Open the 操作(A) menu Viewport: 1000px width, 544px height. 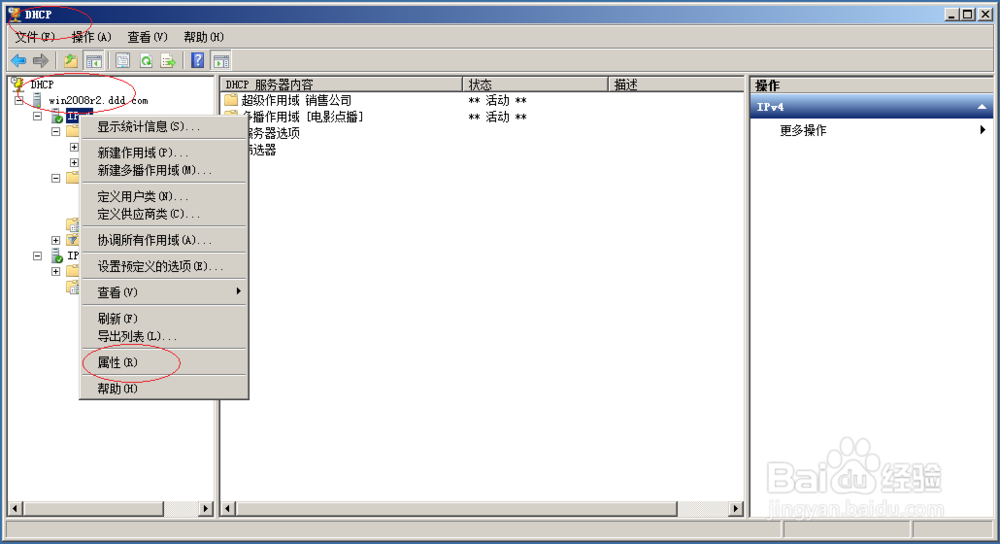point(91,37)
